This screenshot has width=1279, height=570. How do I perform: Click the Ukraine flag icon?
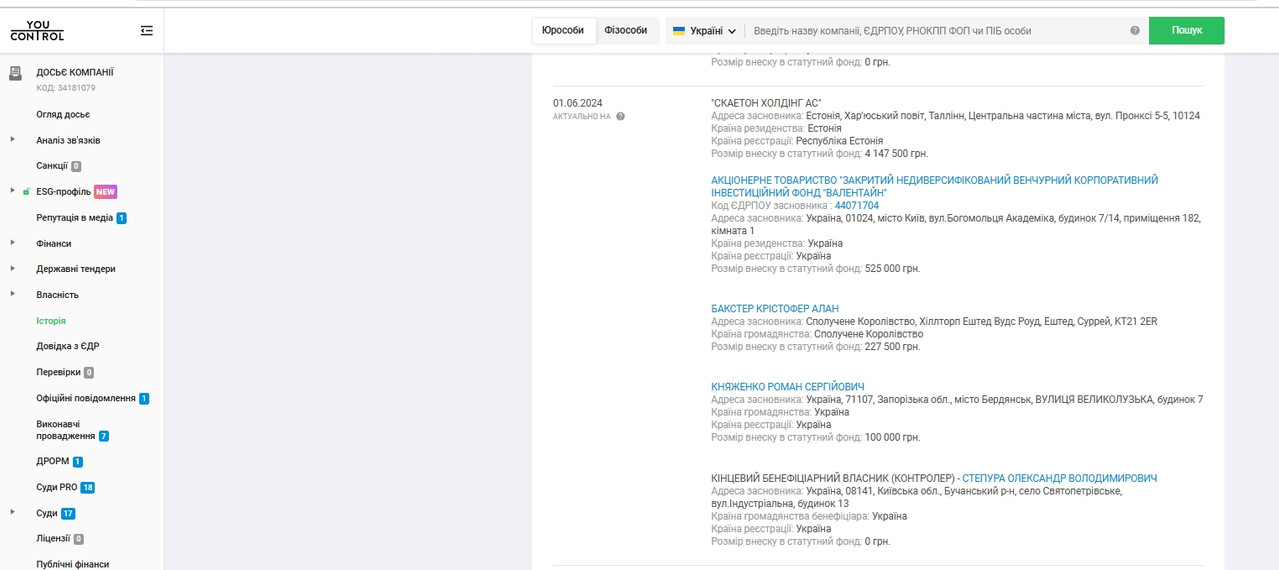679,31
